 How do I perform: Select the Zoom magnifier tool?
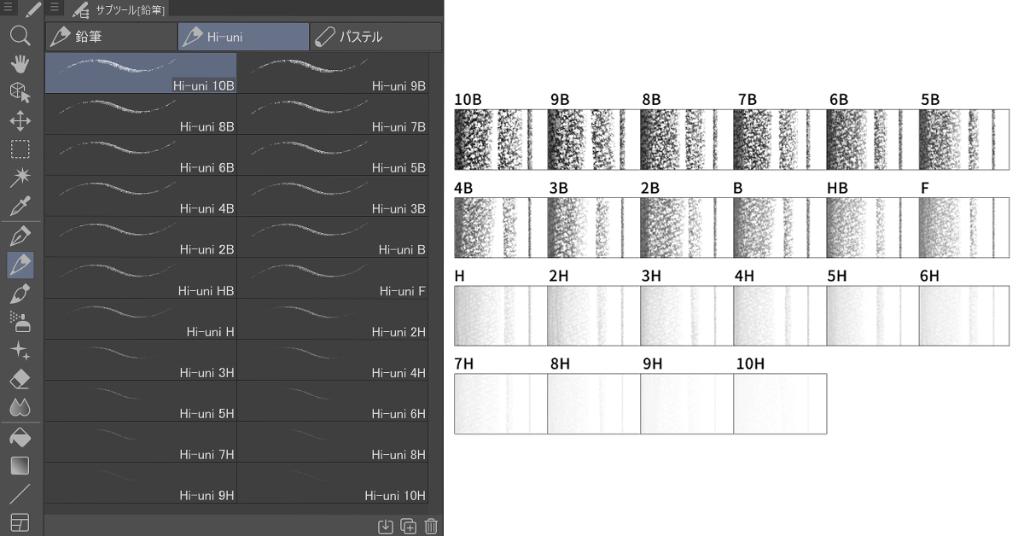20,35
